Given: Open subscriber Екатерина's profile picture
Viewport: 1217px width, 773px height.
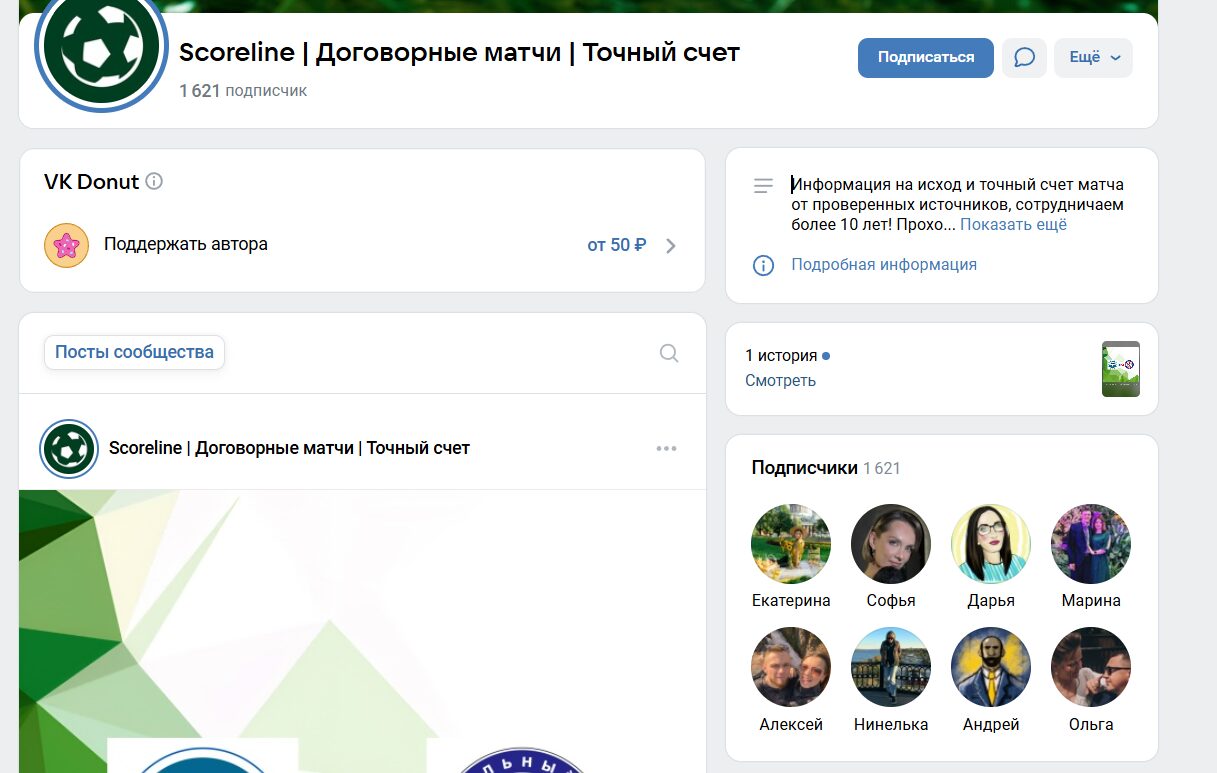Looking at the screenshot, I should [791, 544].
